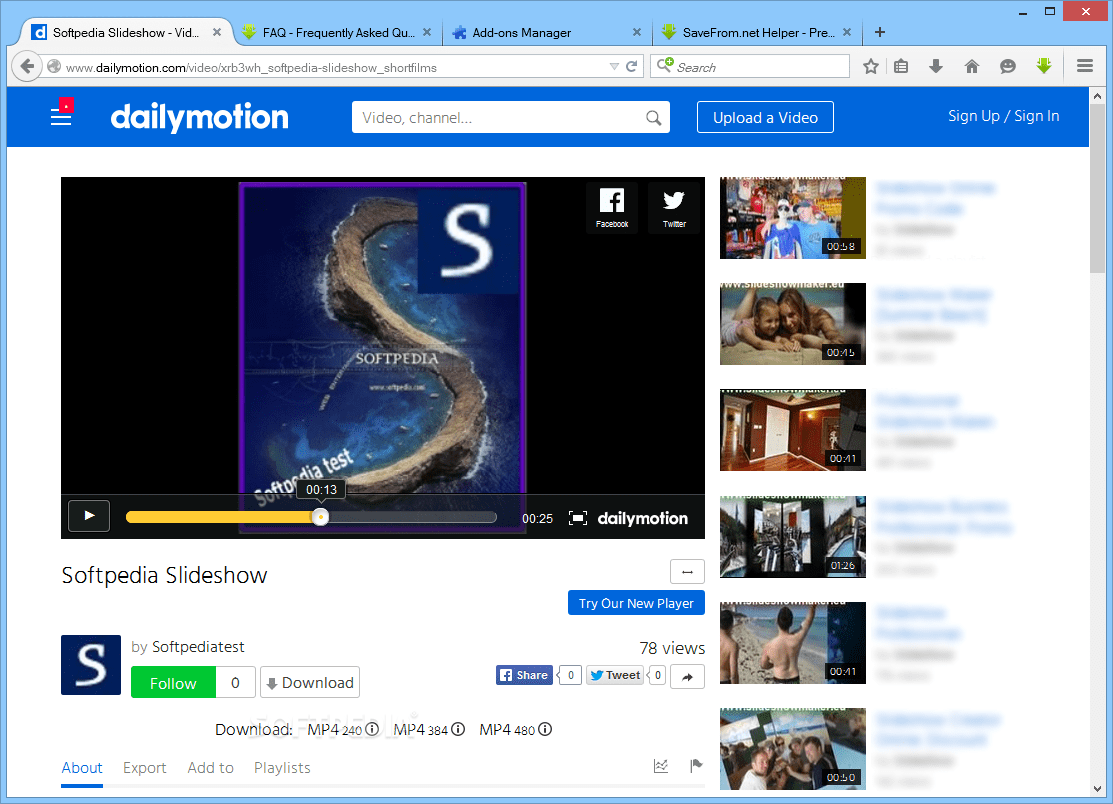Click Try Our New Player button
Screen dimensions: 1113x804
[x=636, y=603]
